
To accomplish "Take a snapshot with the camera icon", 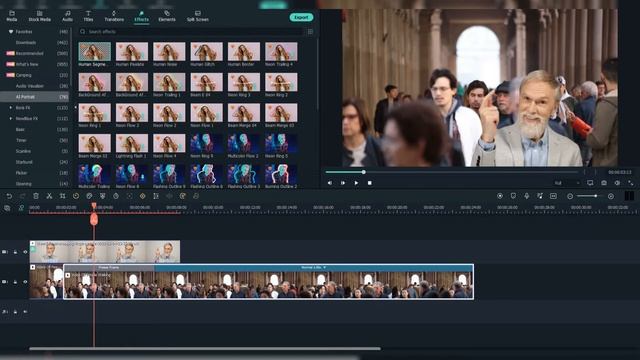I will (604, 183).
